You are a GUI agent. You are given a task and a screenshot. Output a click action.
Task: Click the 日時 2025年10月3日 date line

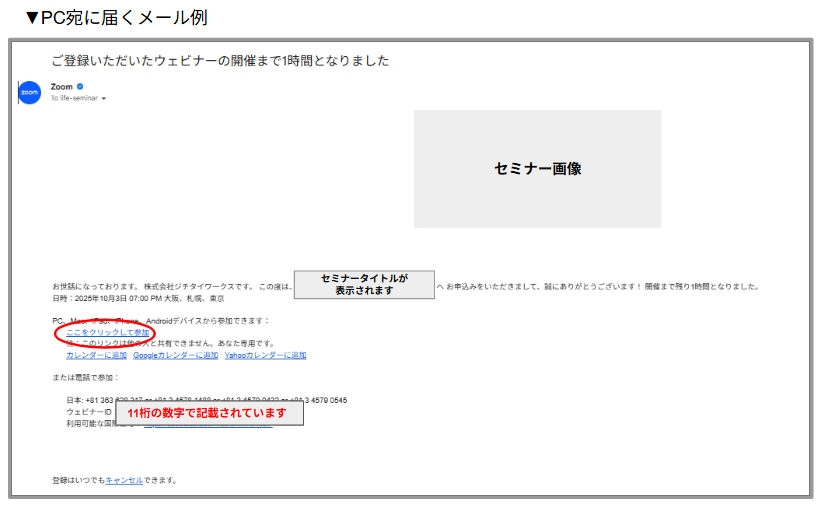coord(138,298)
